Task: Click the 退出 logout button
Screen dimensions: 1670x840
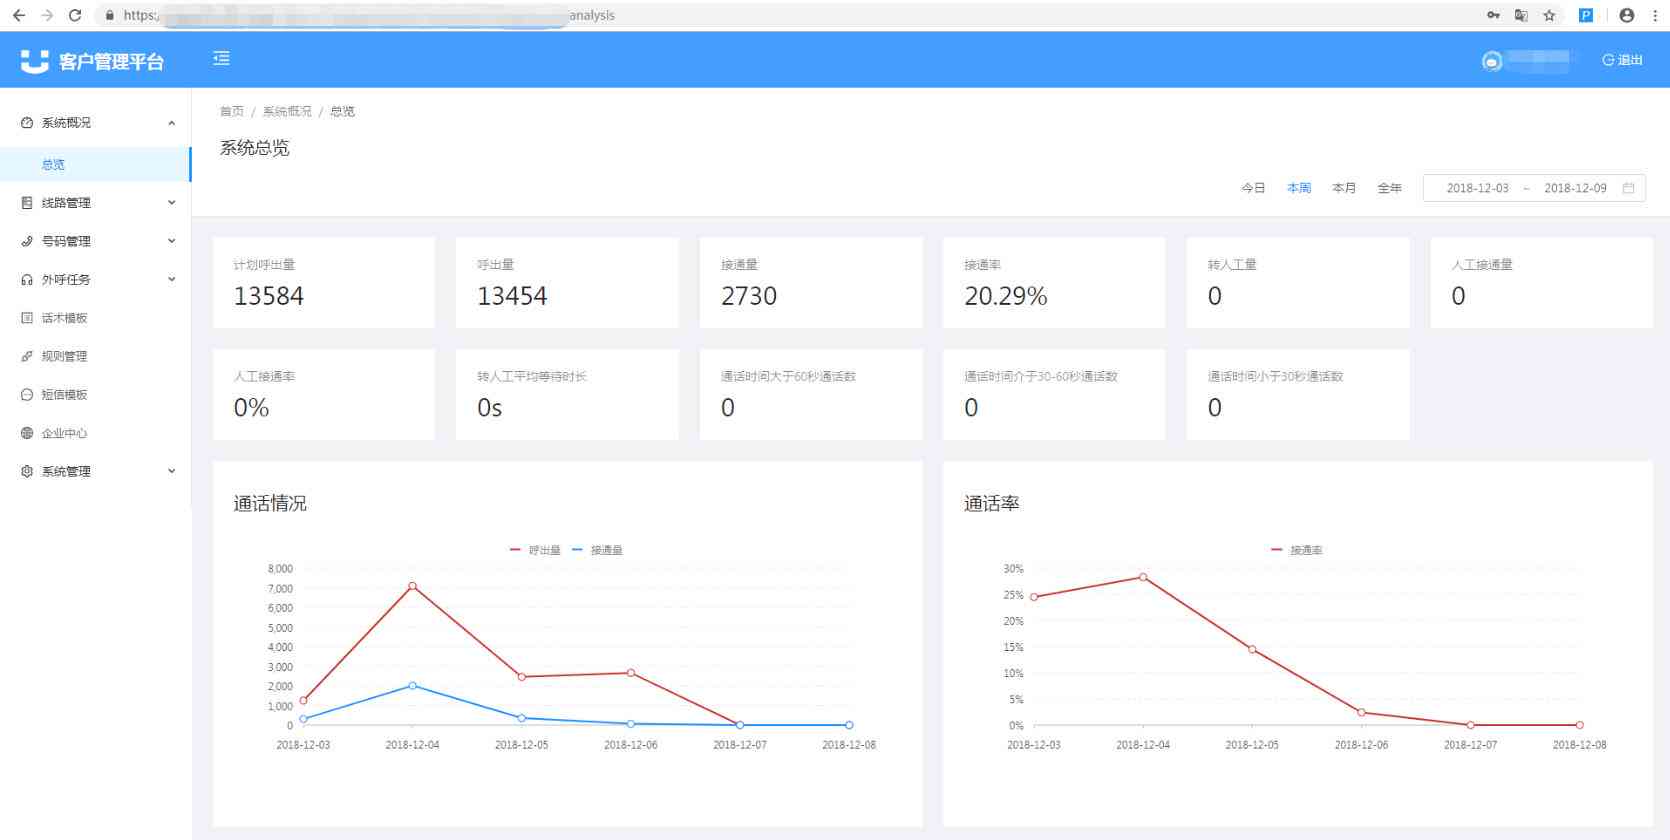Action: pyautogui.click(x=1622, y=60)
